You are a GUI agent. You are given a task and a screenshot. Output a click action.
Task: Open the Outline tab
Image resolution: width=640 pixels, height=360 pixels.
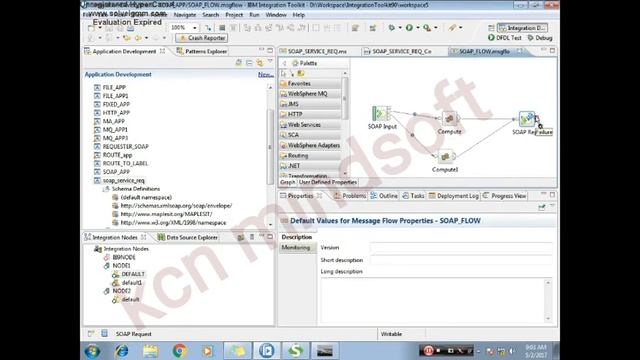click(x=384, y=196)
